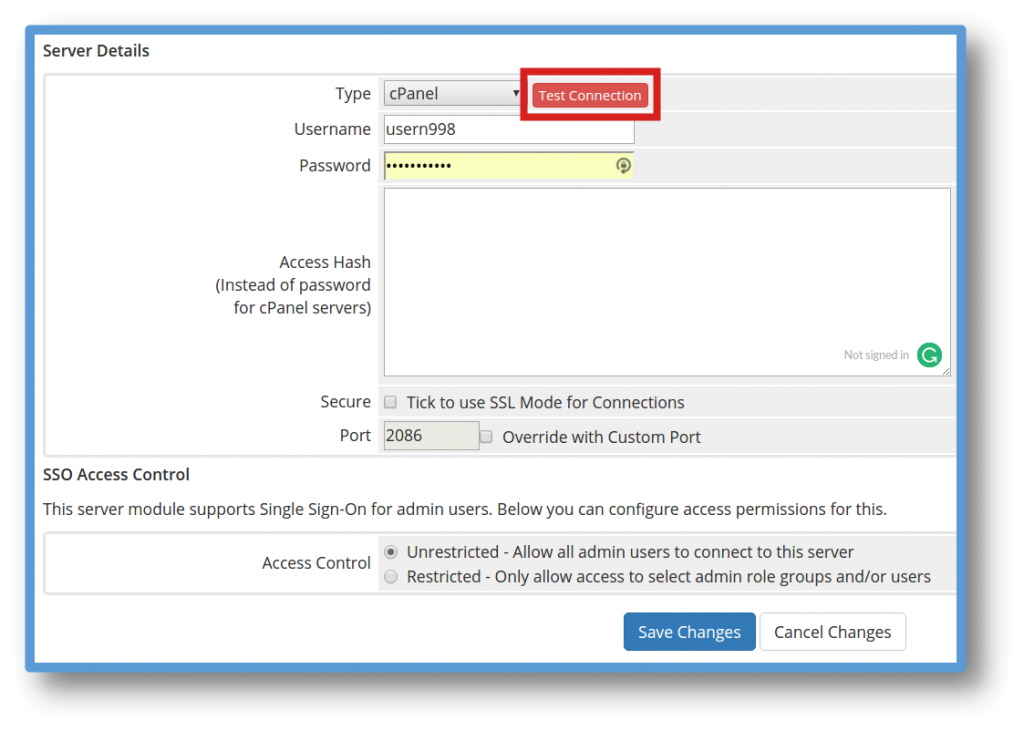Image resolution: width=1024 pixels, height=731 pixels.
Task: Click the 'Not signed in' Grammarly text
Action: [876, 355]
